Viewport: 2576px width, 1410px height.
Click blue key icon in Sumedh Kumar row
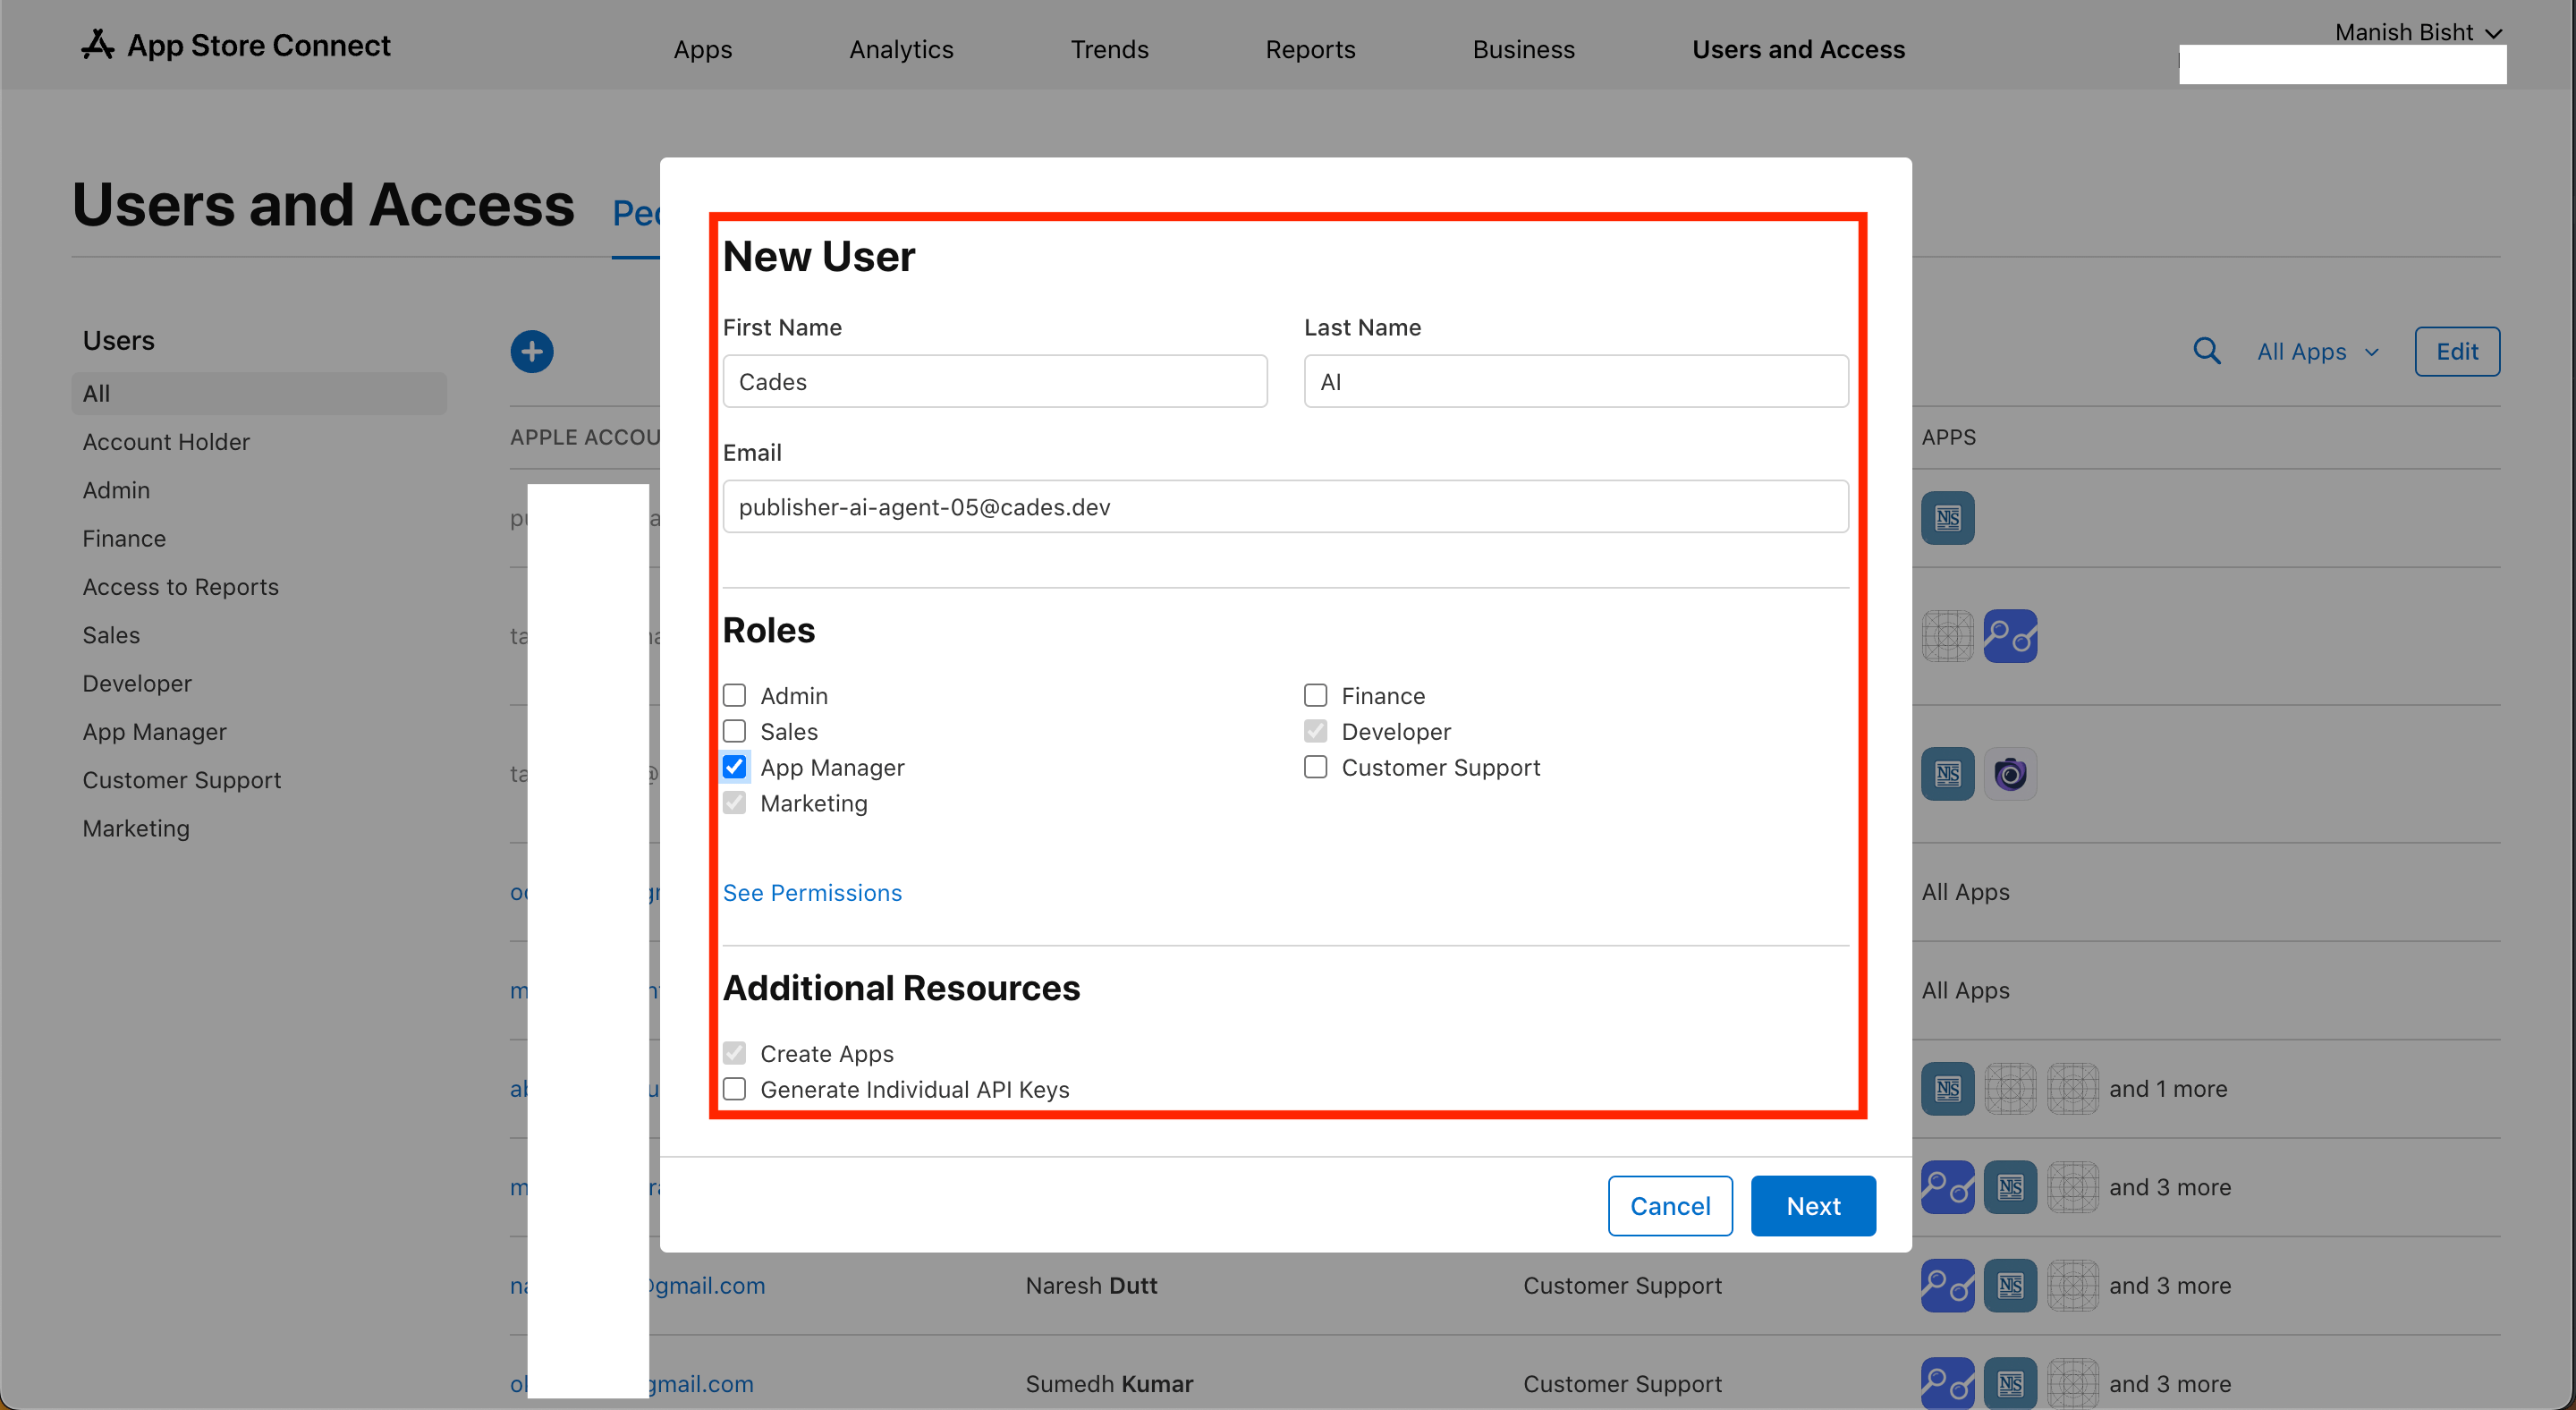1947,1383
